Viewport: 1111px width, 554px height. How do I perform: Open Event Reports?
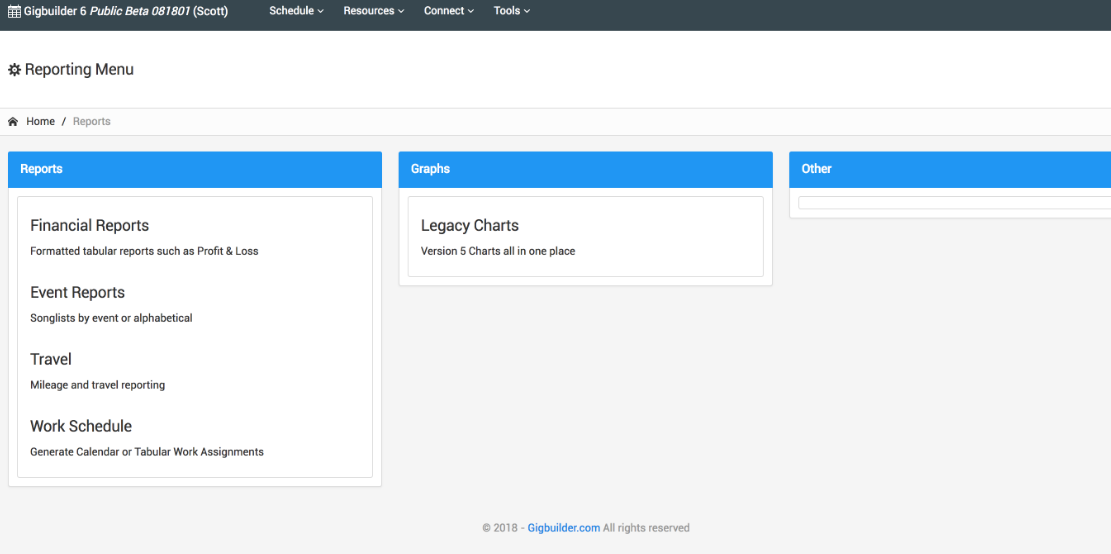[x=77, y=293]
